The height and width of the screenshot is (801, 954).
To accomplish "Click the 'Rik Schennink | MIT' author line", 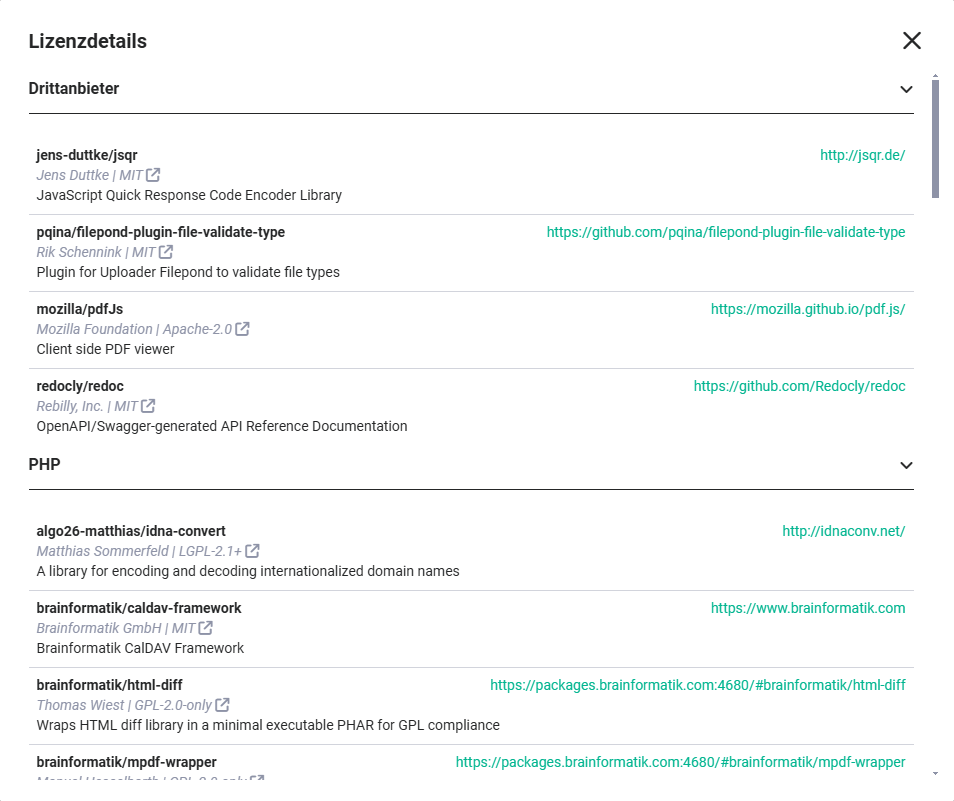I will pos(96,252).
